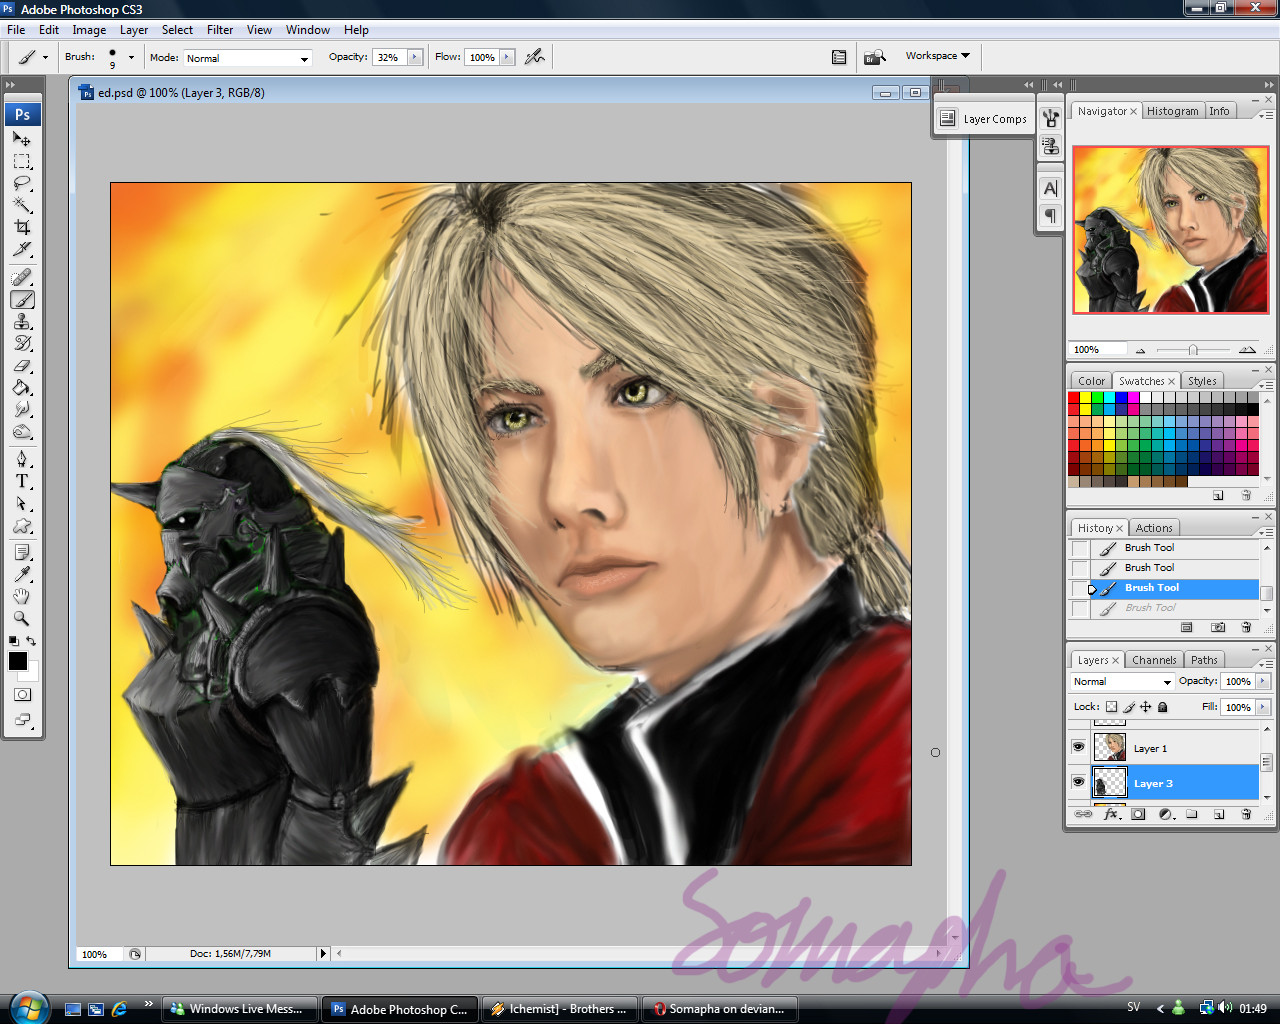Screen dimensions: 1280x1024
Task: Select the Sponge tool
Action: coord(22,432)
